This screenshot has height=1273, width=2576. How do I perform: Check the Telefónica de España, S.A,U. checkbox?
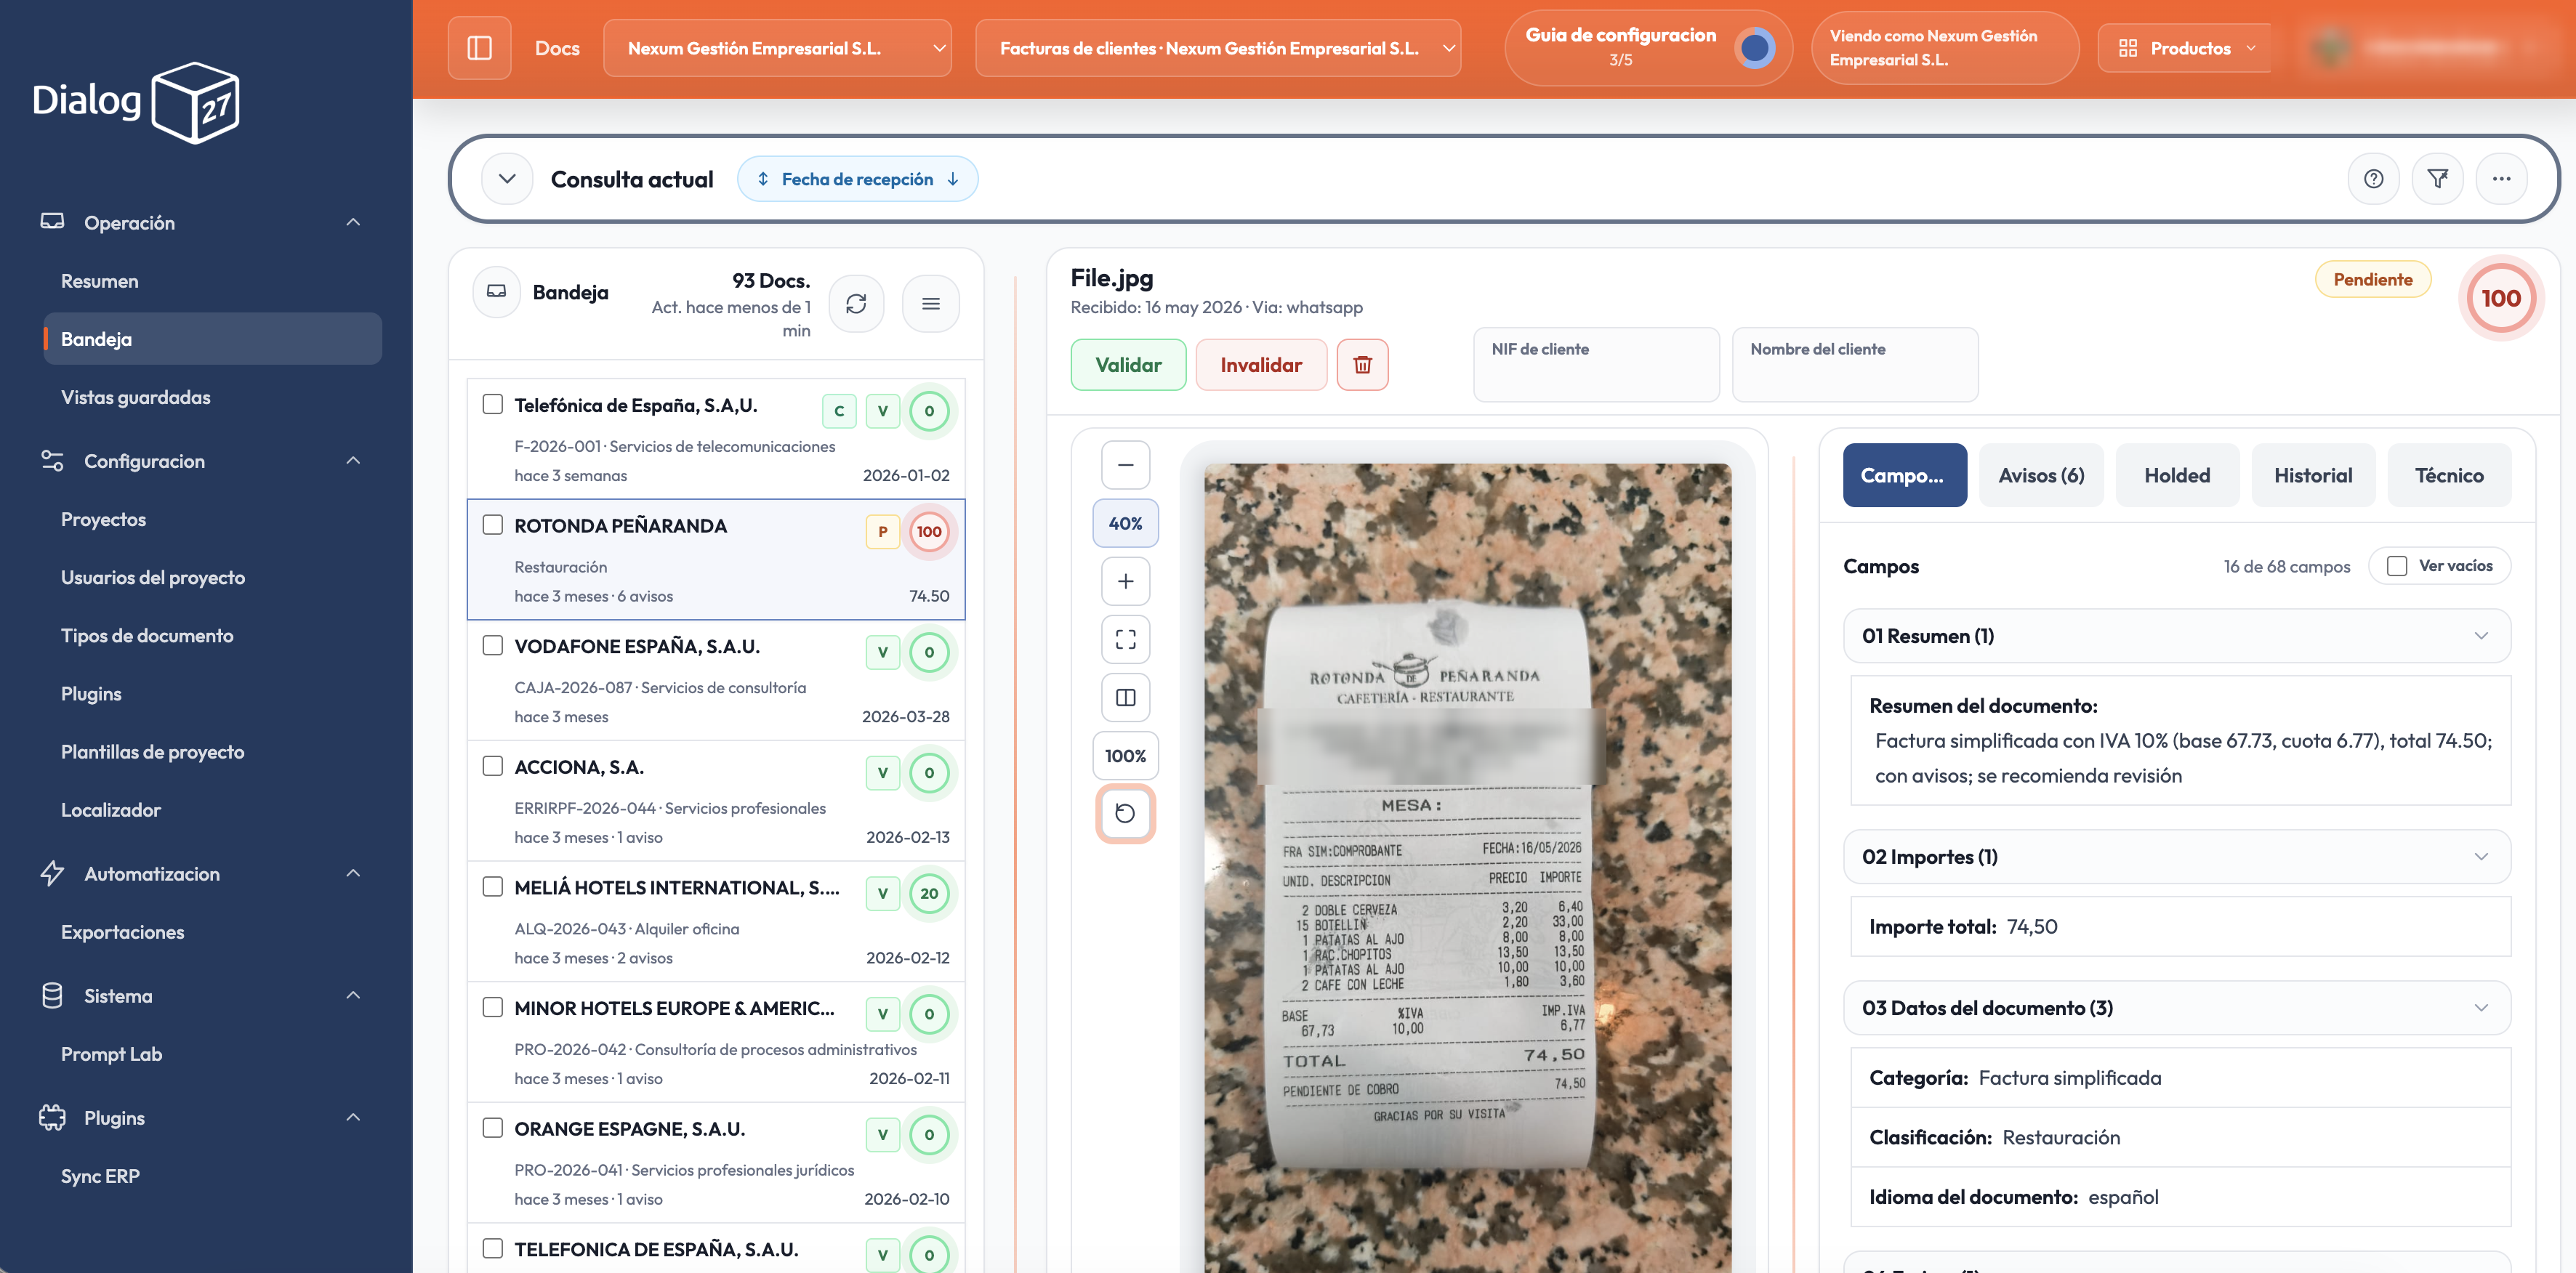(492, 404)
